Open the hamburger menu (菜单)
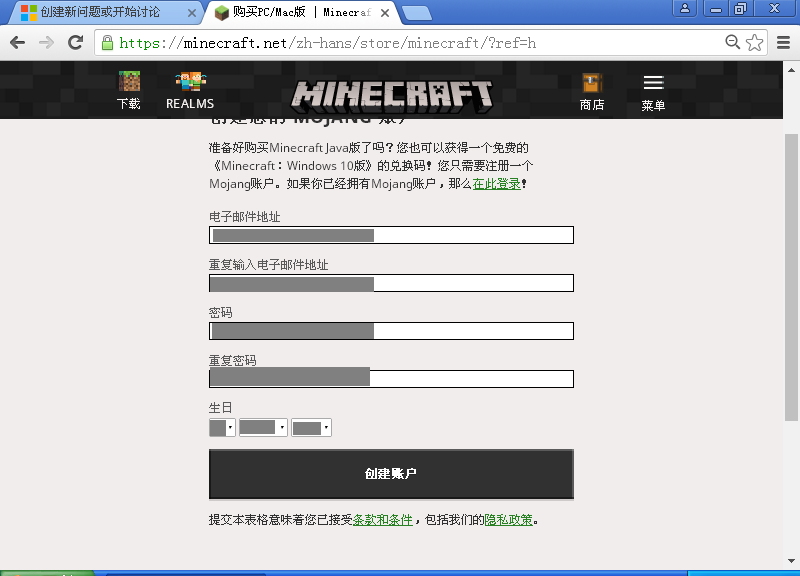This screenshot has height=576, width=800. (x=653, y=82)
